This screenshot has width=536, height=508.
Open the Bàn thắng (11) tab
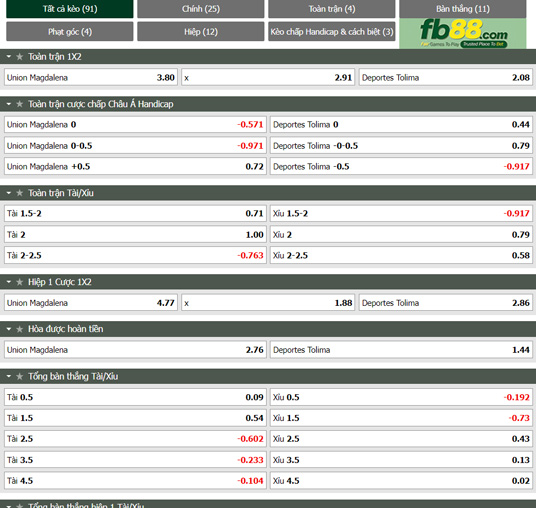[463, 9]
